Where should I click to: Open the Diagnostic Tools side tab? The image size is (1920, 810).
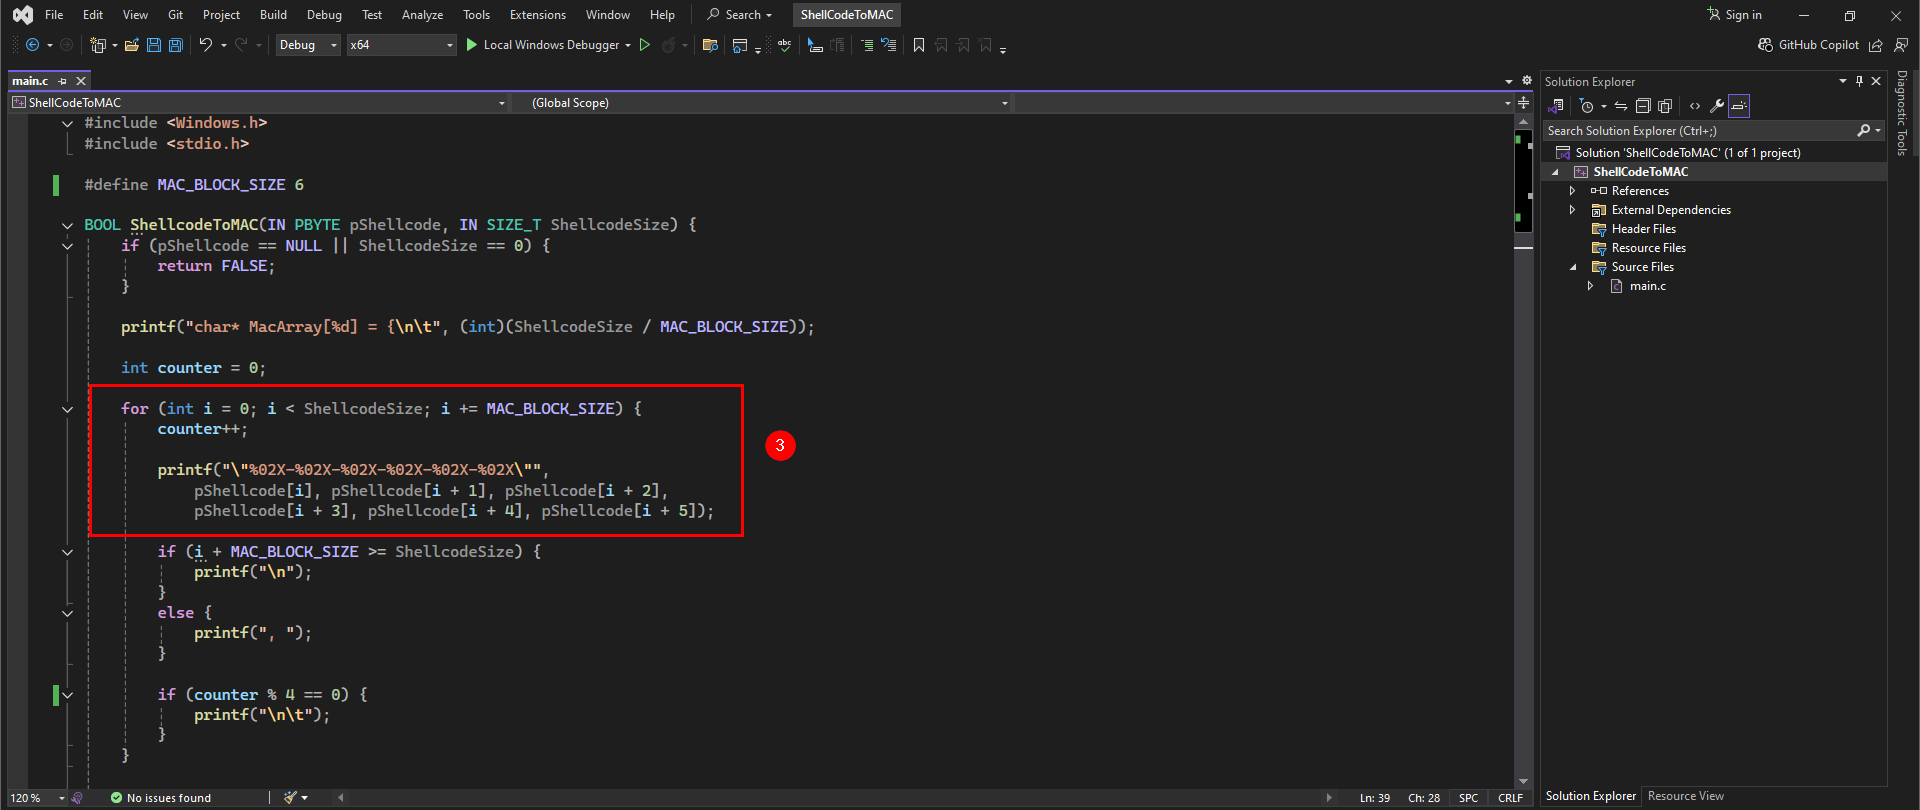tap(1902, 113)
